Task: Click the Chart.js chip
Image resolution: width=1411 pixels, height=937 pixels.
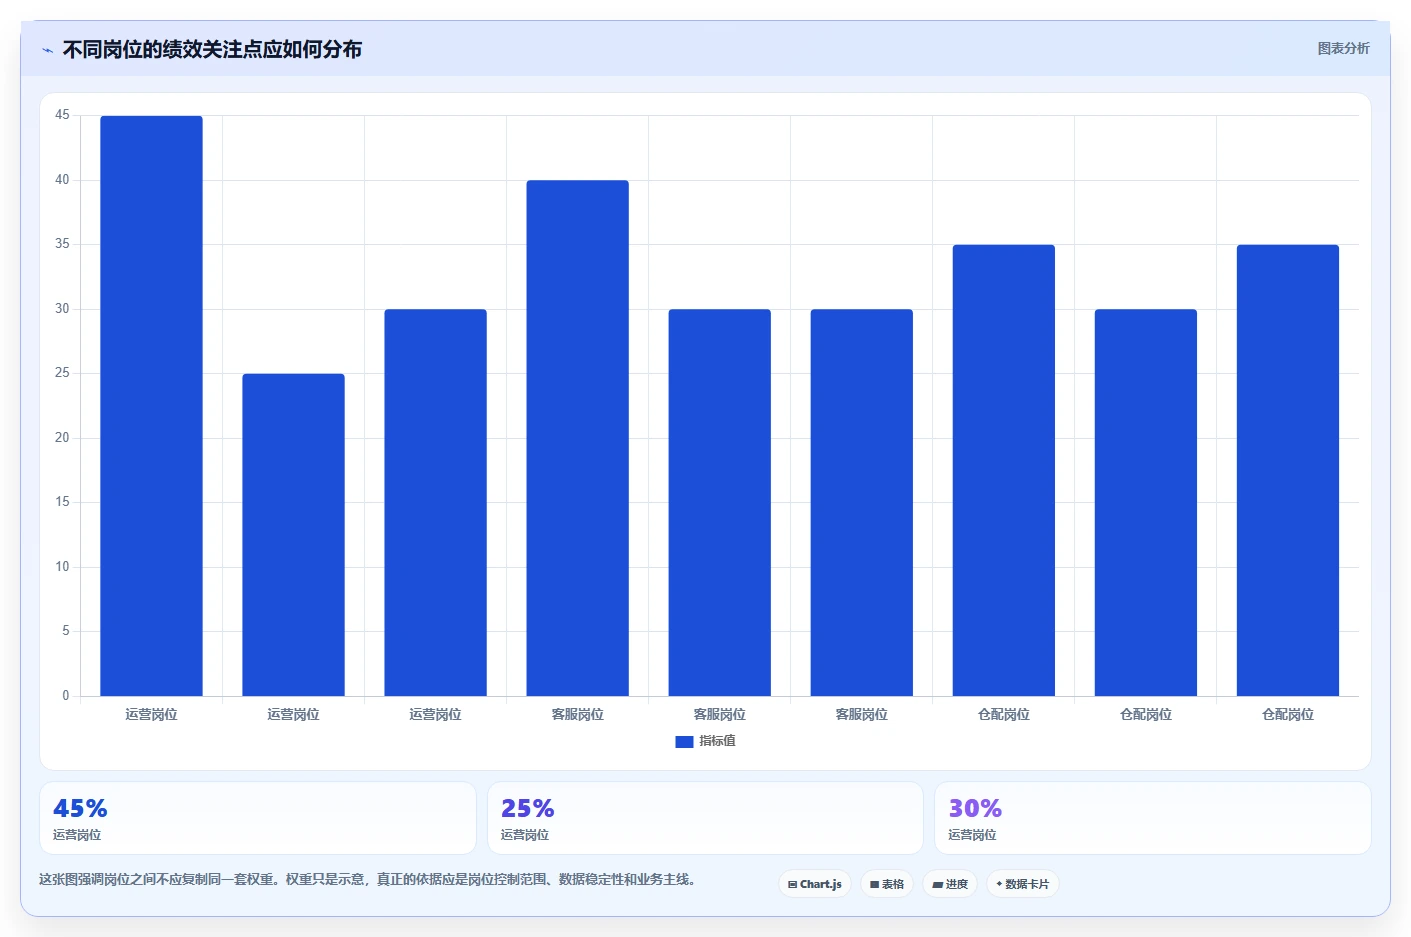Action: point(815,884)
